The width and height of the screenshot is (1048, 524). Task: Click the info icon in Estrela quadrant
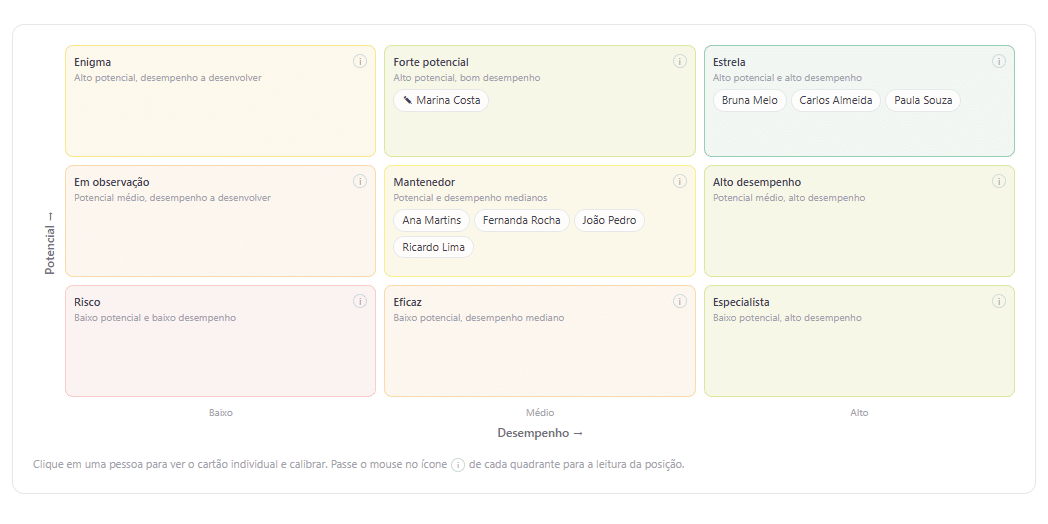[999, 61]
